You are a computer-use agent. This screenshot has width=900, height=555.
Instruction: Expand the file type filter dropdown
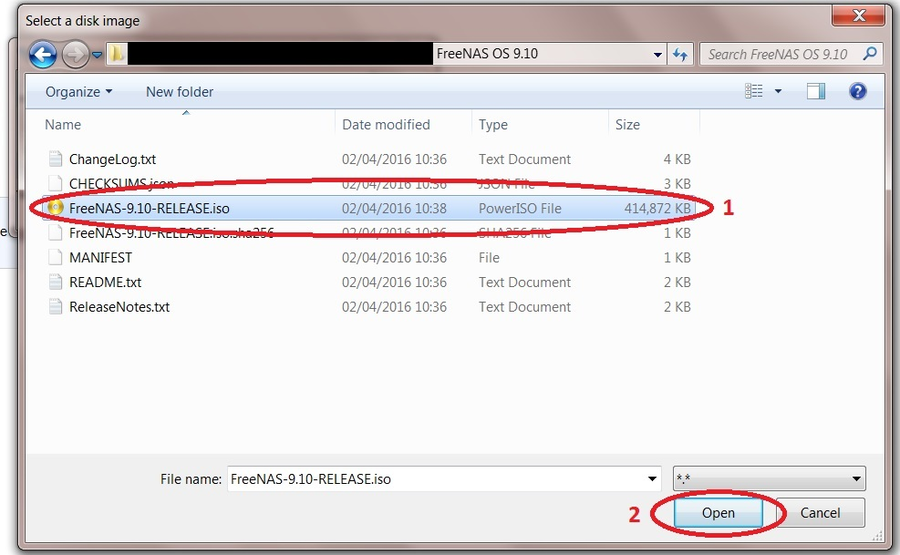click(856, 479)
